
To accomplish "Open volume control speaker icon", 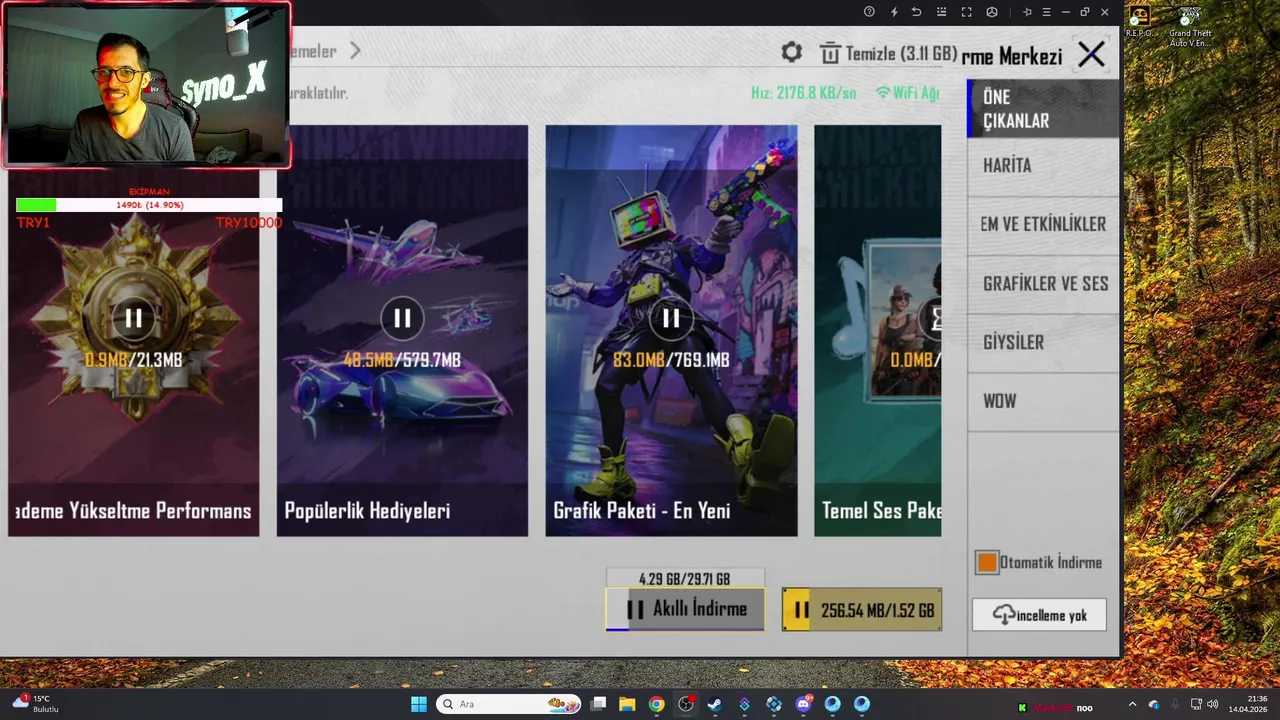I will [x=1213, y=704].
